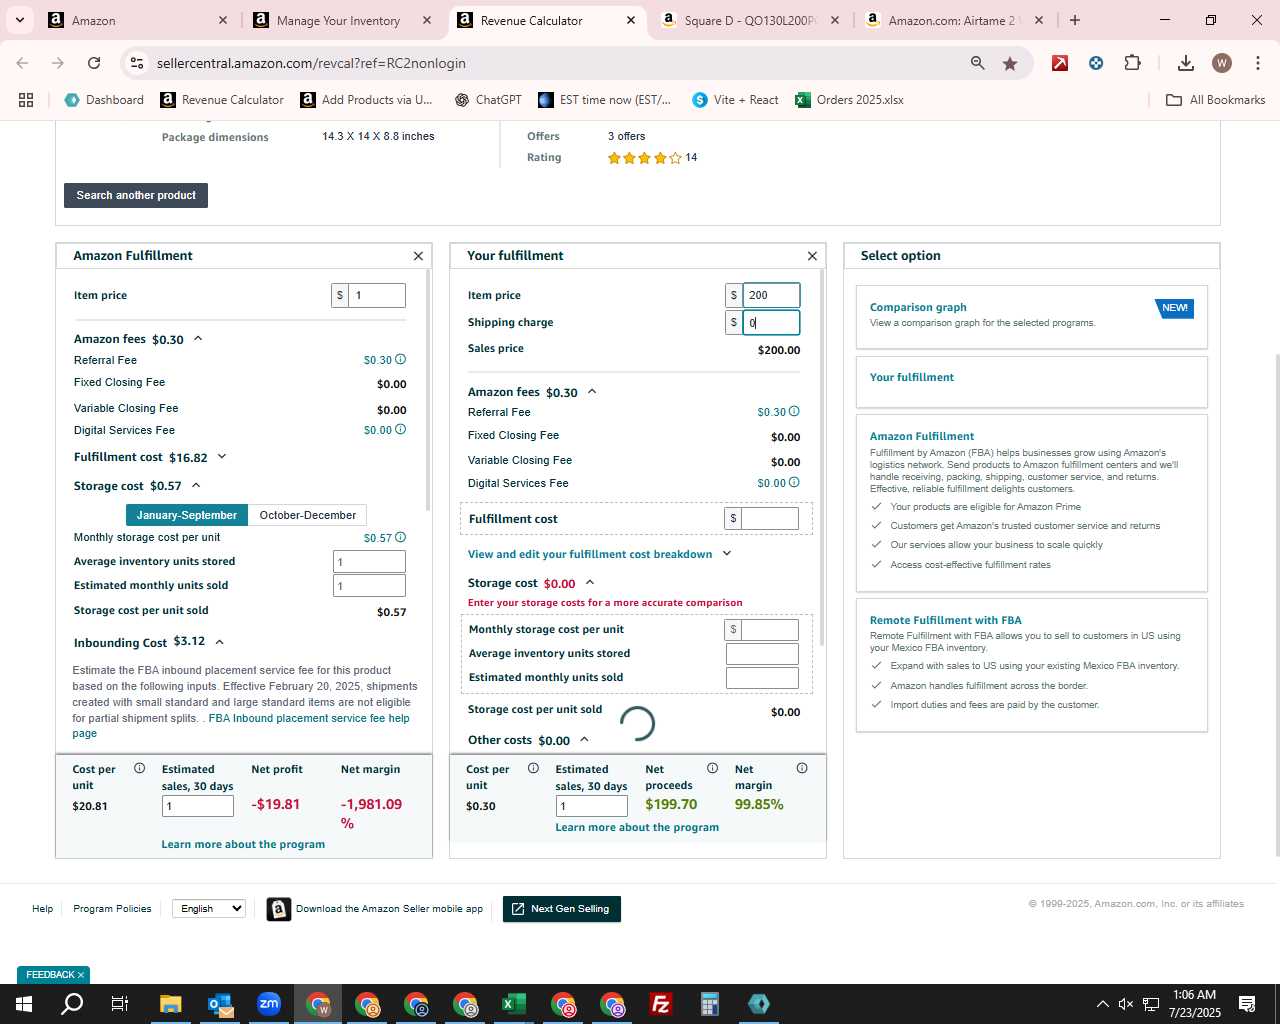Switch to the Amazon browser tab
Screen dimensions: 1280x1024
138,20
